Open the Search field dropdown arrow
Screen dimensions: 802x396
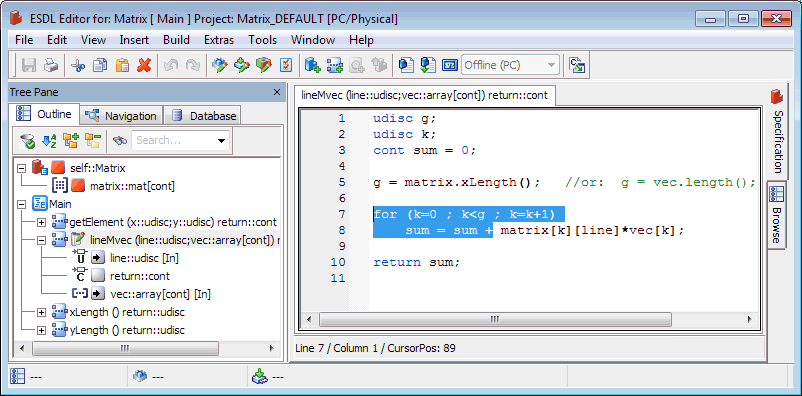pyautogui.click(x=221, y=141)
